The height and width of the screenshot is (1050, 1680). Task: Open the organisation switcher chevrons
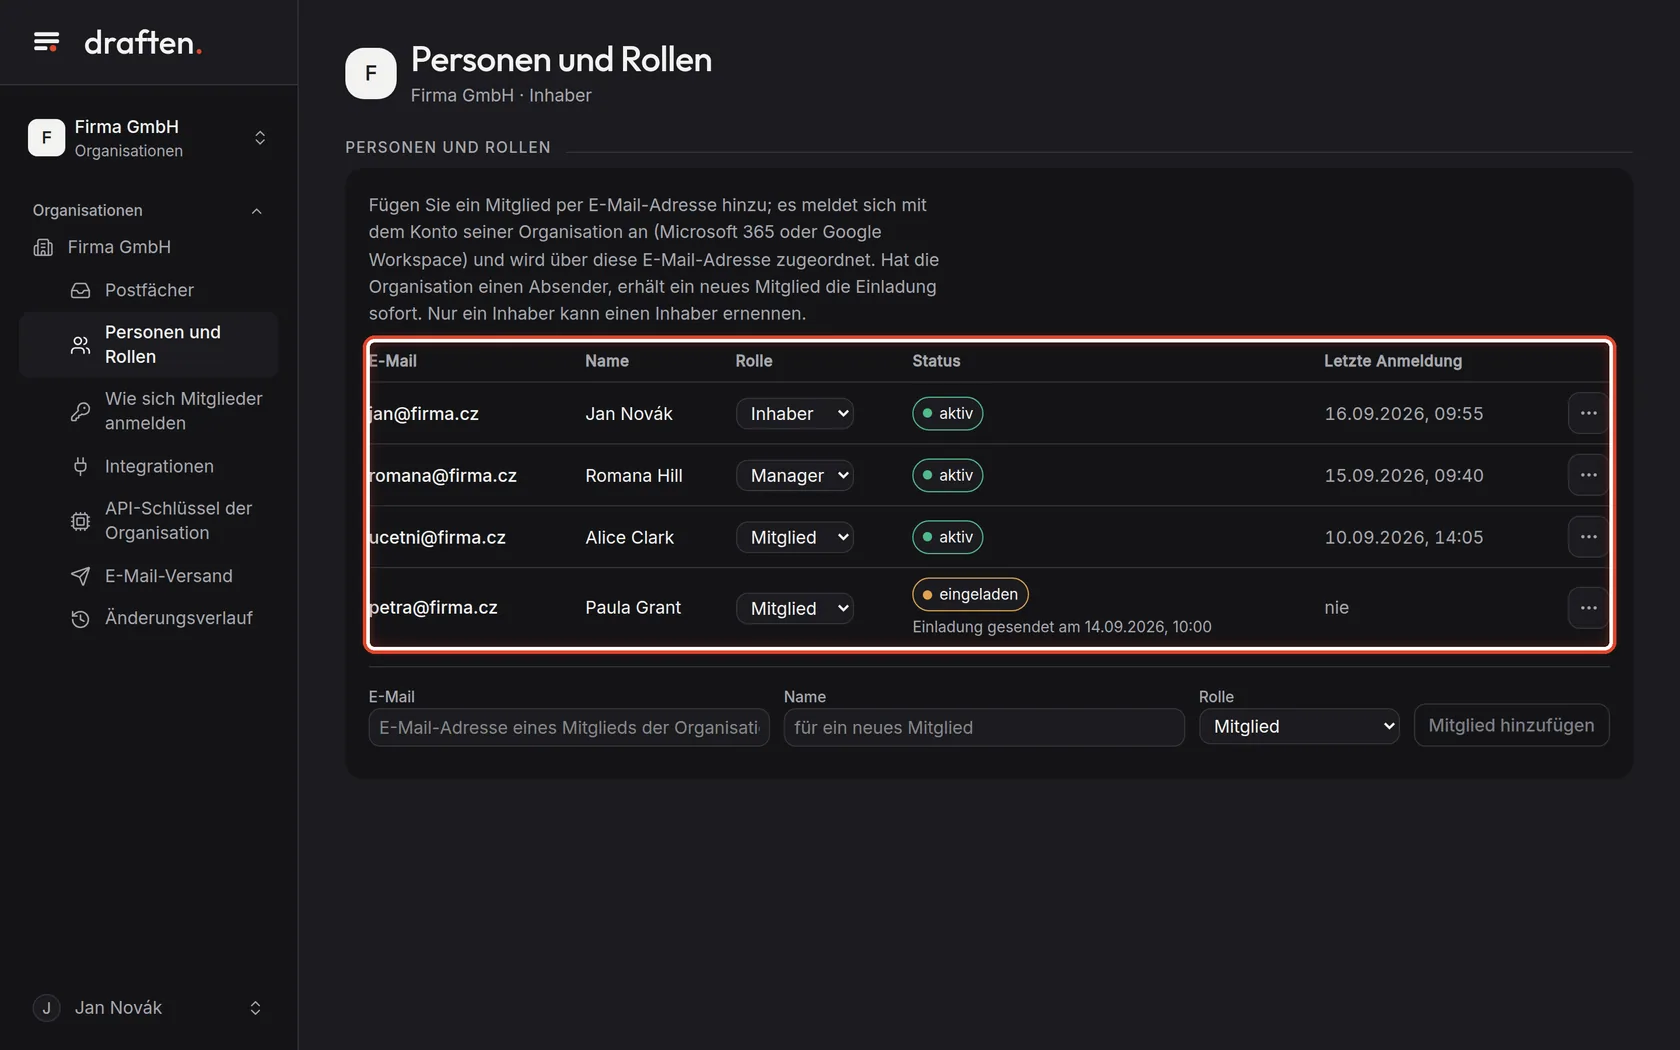tap(260, 138)
